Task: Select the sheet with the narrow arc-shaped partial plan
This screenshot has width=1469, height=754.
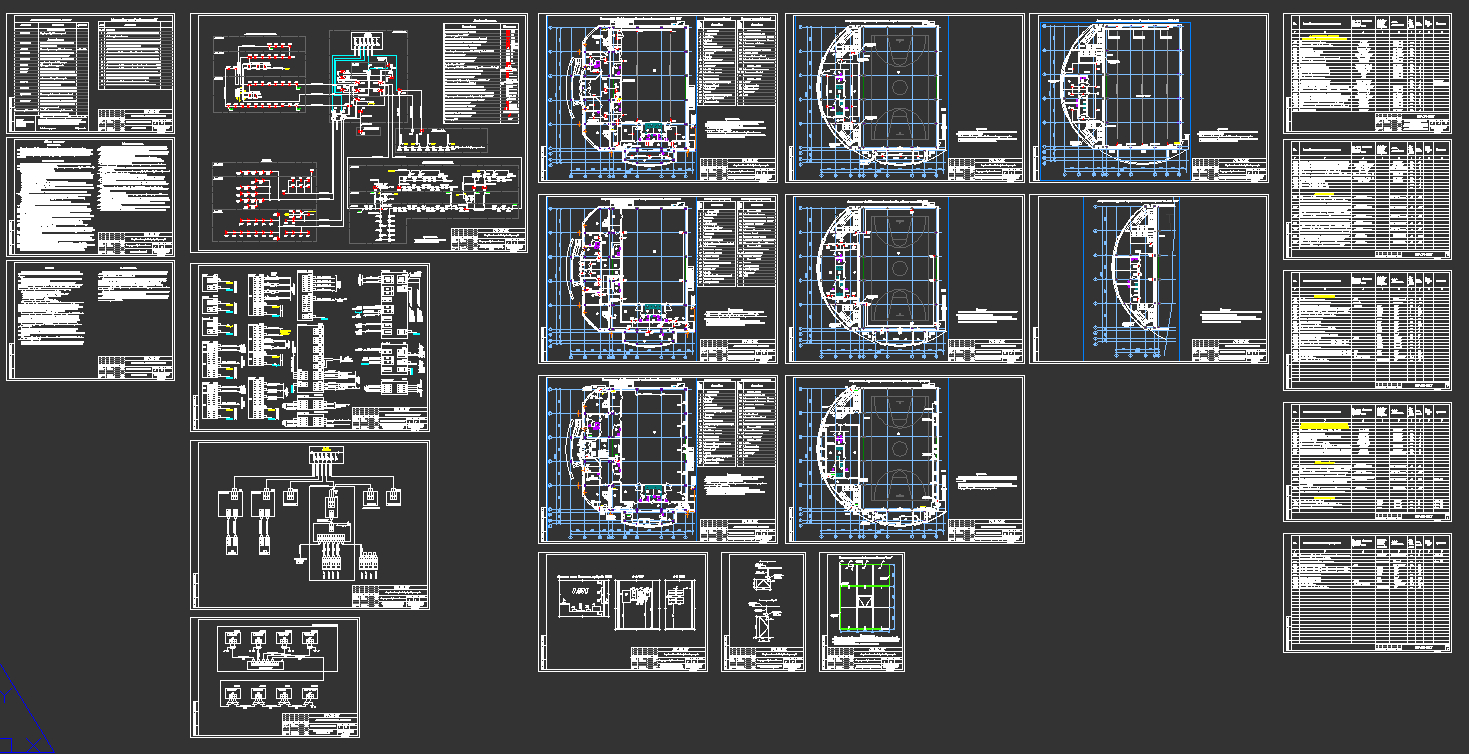Action: point(1149,278)
